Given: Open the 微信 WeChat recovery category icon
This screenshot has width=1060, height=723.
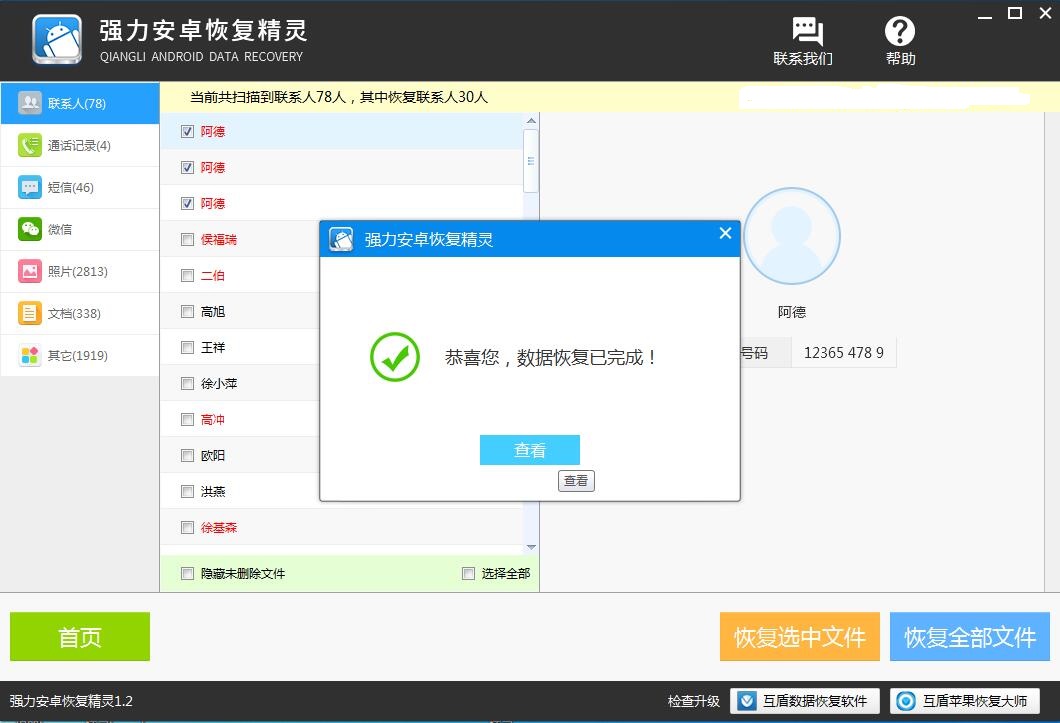Looking at the screenshot, I should tap(29, 228).
